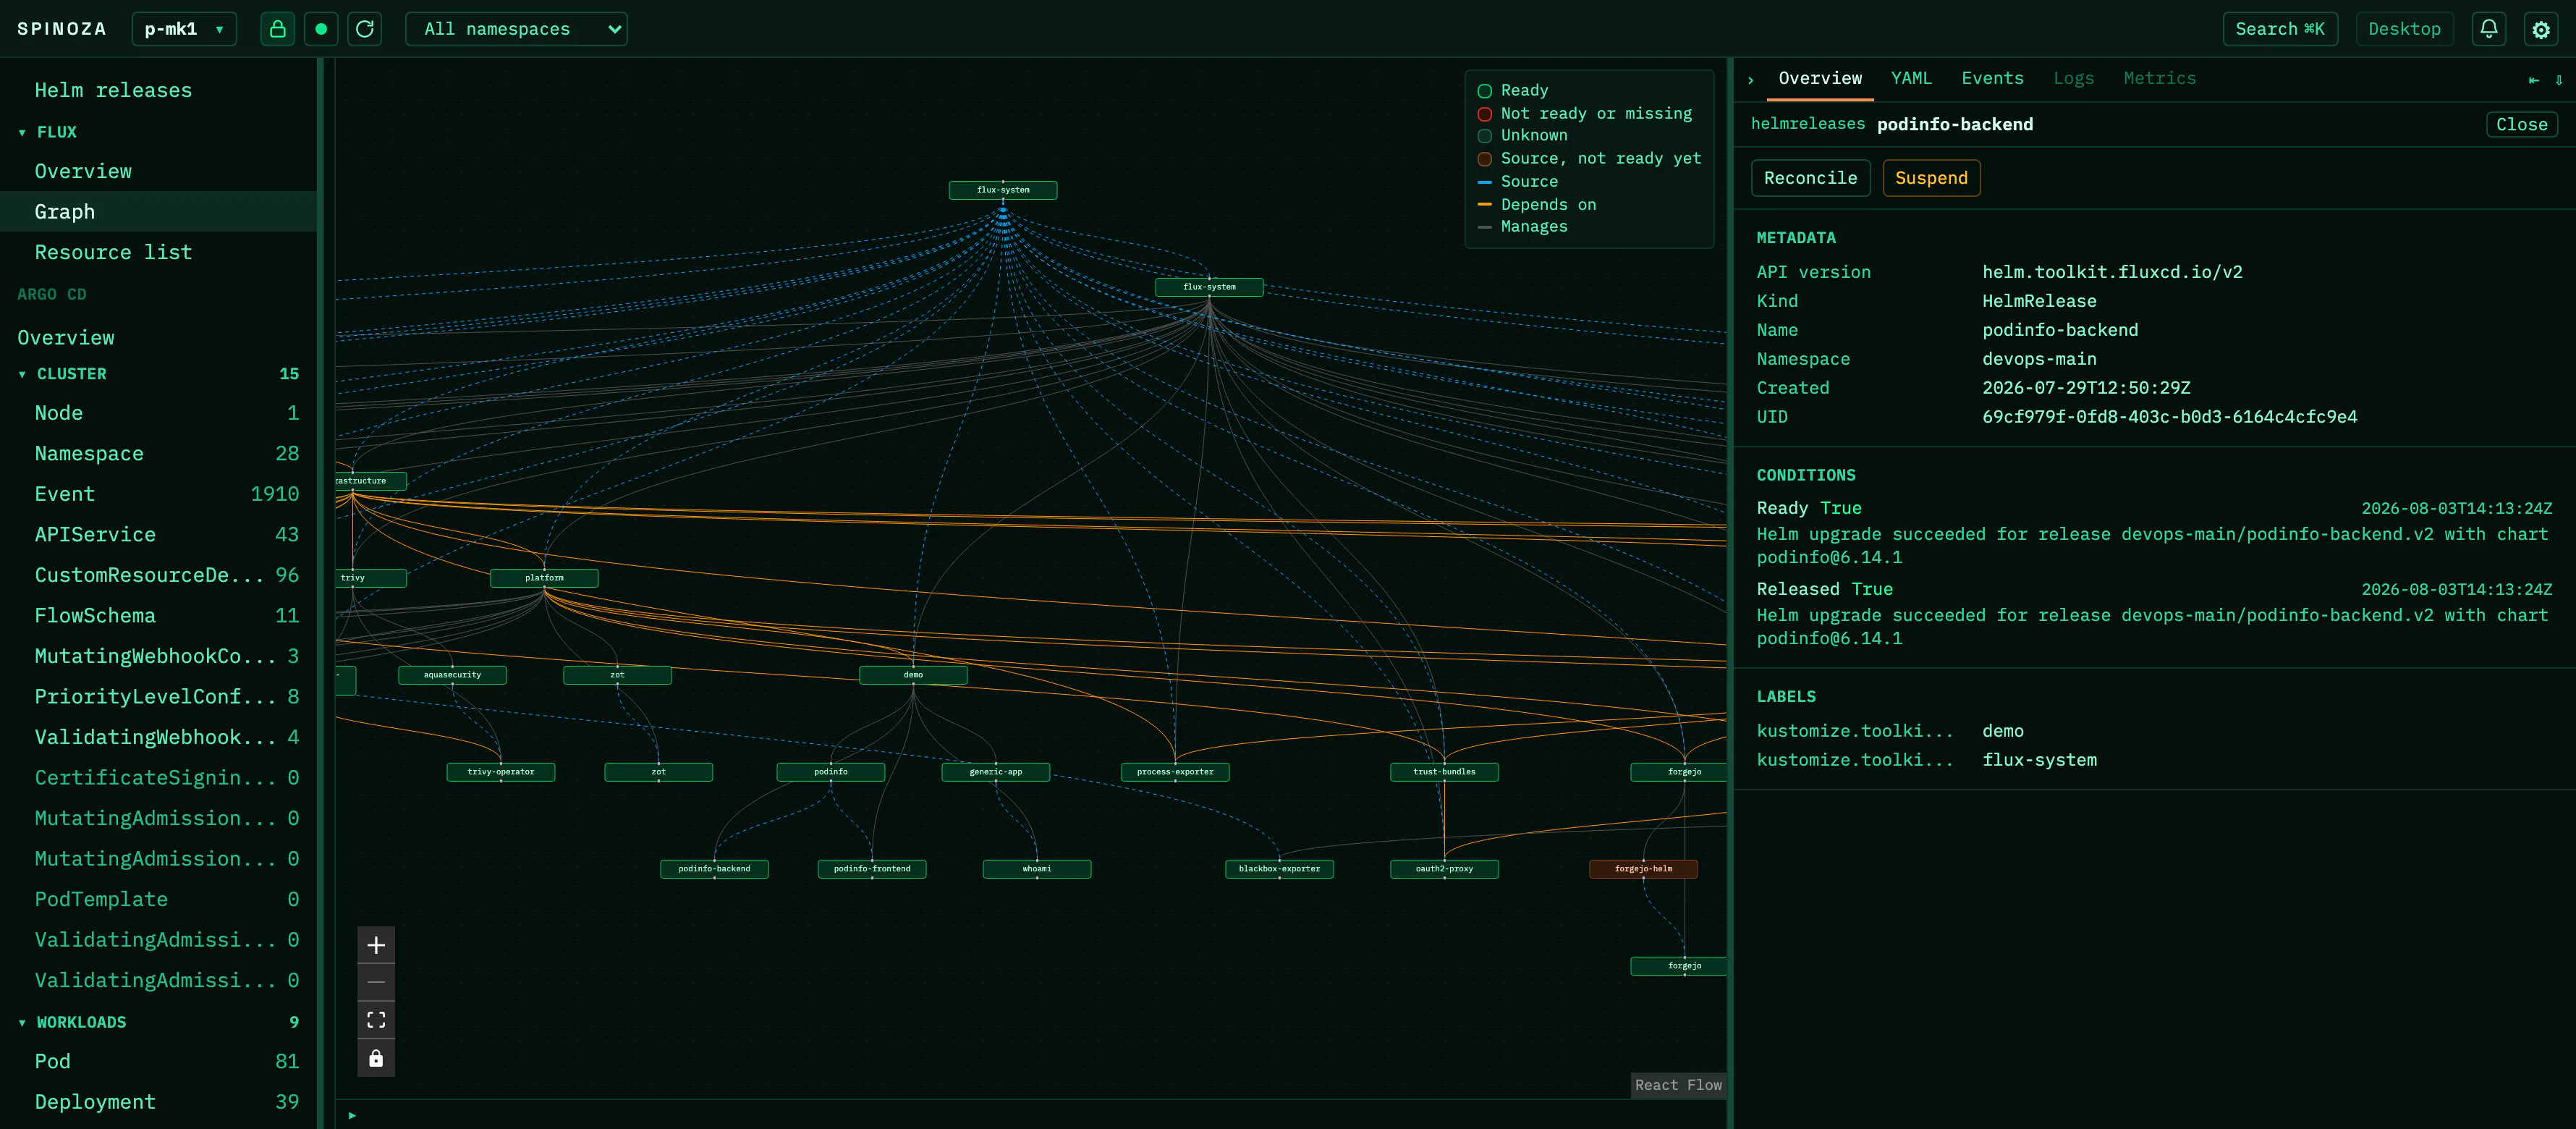Select the generic-app graph node
Viewport: 2576px width, 1129px height.
[x=996, y=772]
